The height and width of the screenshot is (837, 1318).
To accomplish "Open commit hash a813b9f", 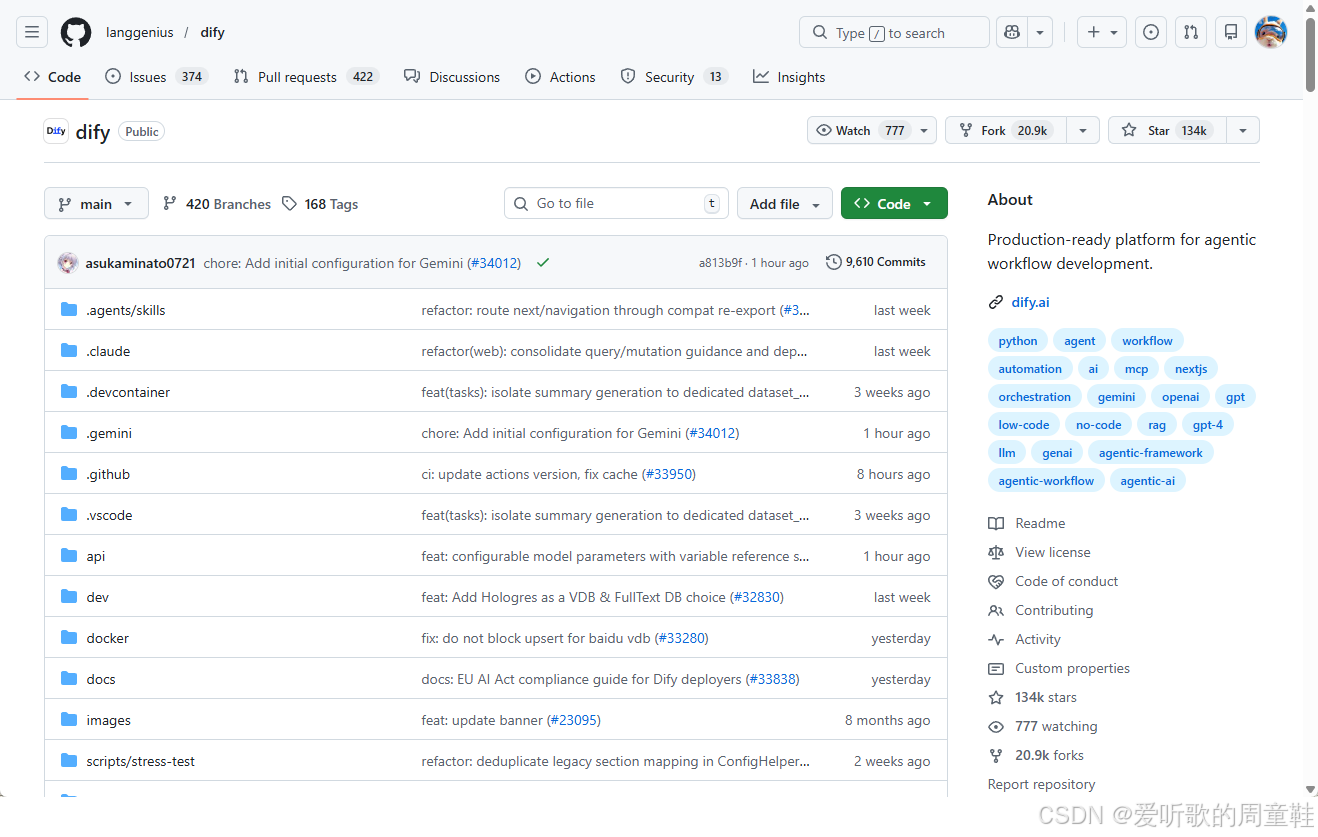I will (x=720, y=263).
